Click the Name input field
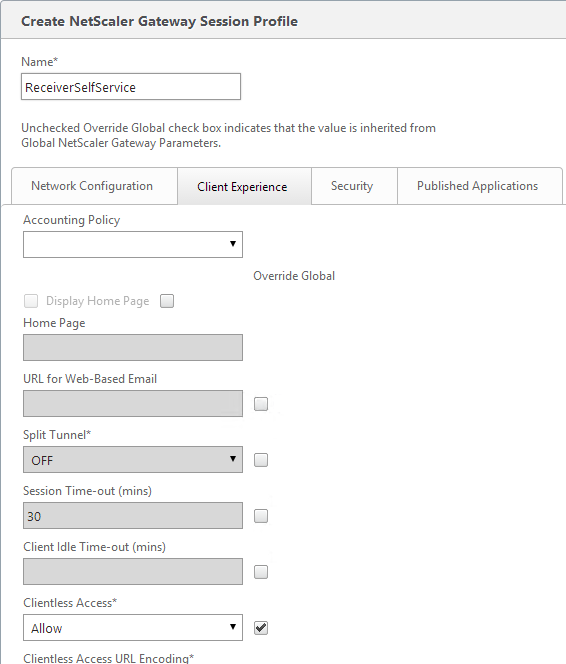The width and height of the screenshot is (566, 664). coord(131,87)
